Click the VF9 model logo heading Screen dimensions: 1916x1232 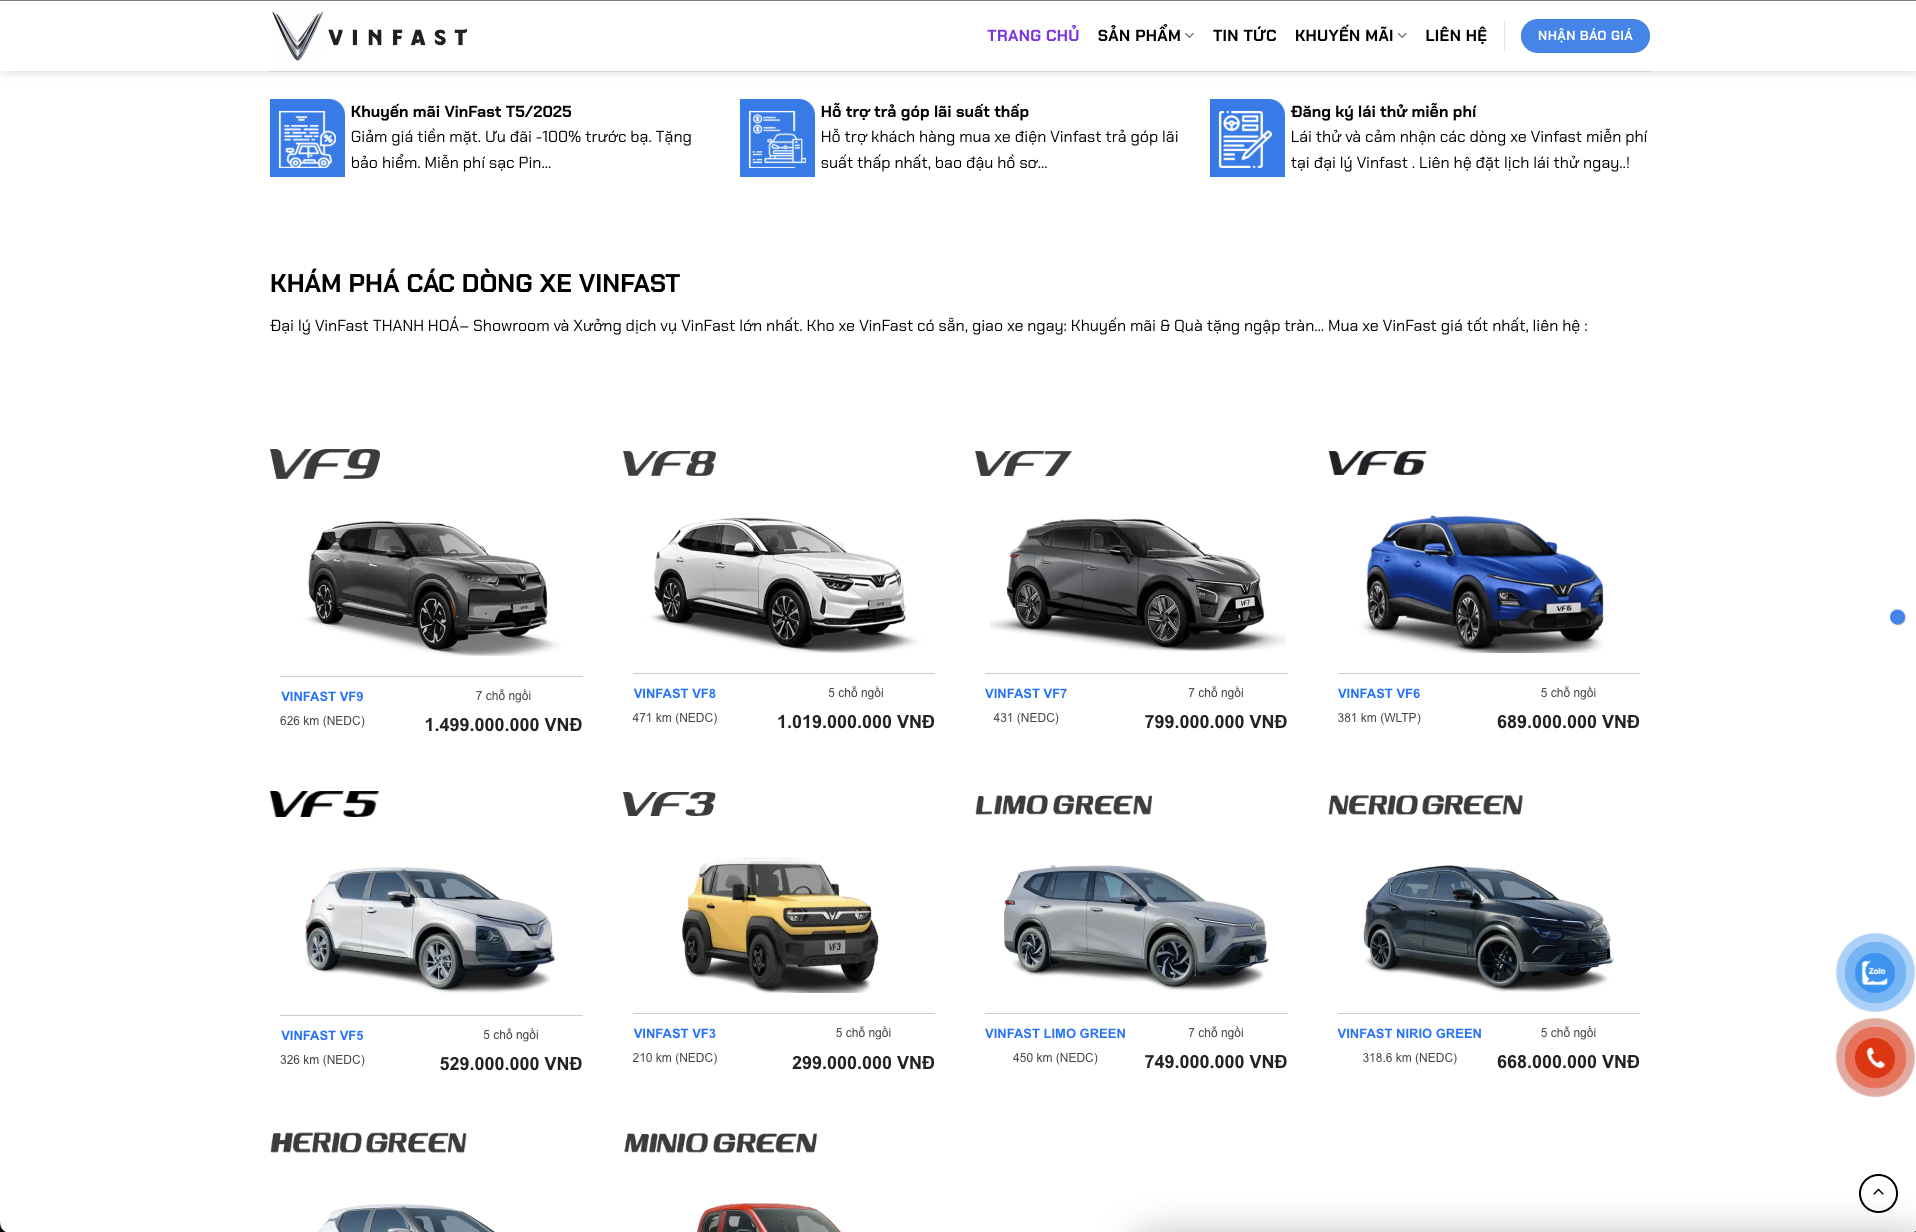coord(325,464)
